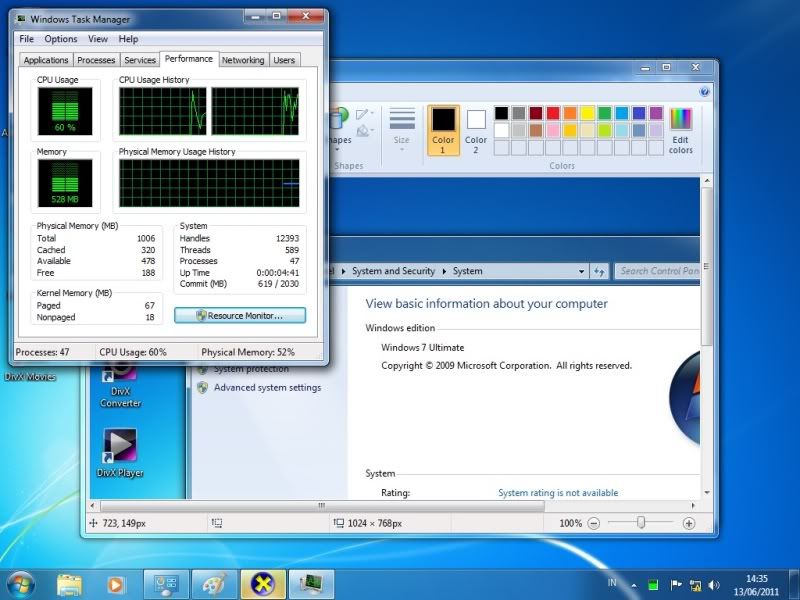Open the shape Fill dropdown in Paint
The height and width of the screenshot is (600, 800).
click(x=365, y=131)
